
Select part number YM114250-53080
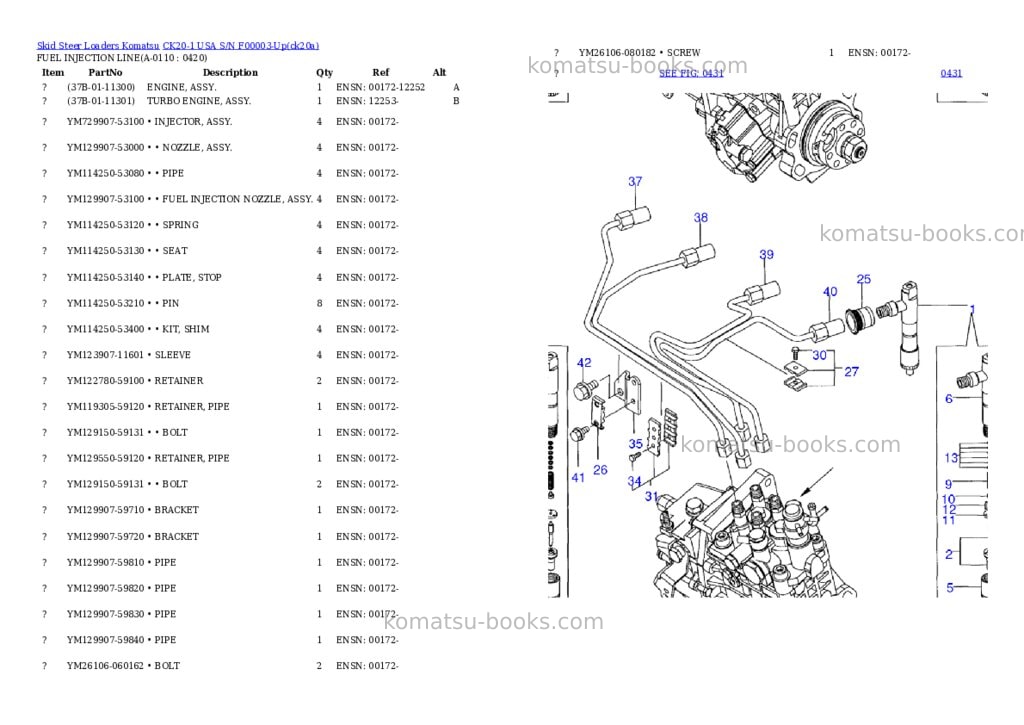coord(105,173)
